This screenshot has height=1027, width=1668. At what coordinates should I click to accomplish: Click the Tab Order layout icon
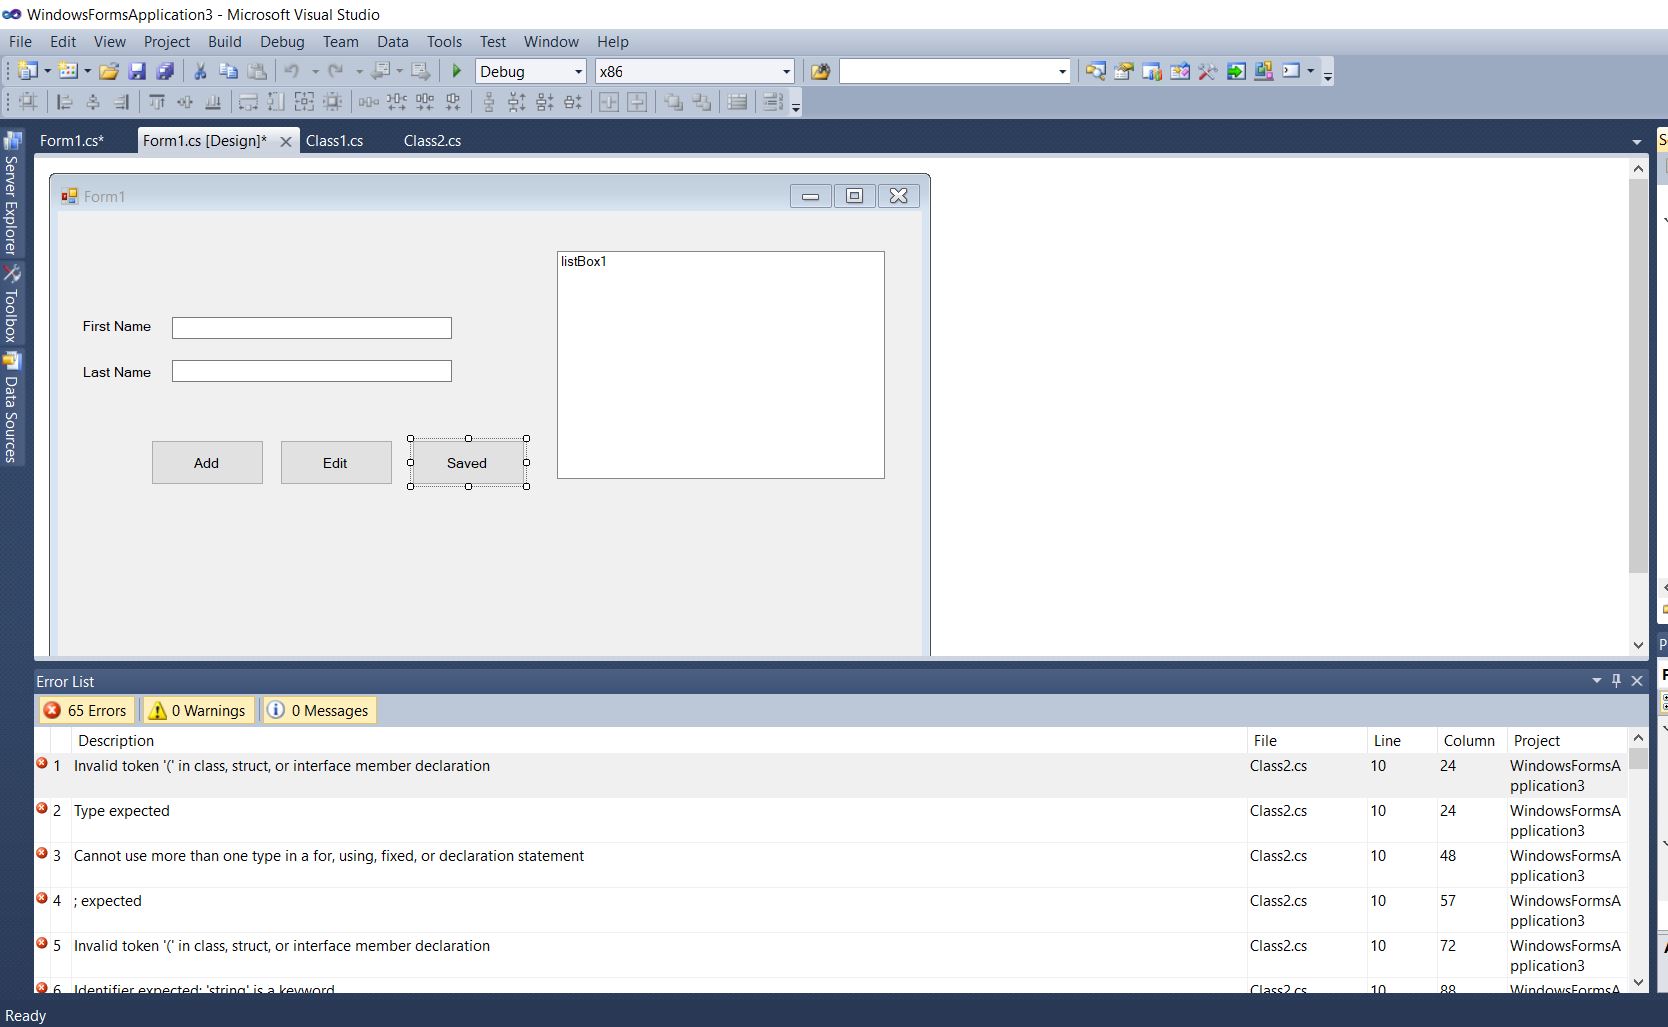click(x=773, y=102)
